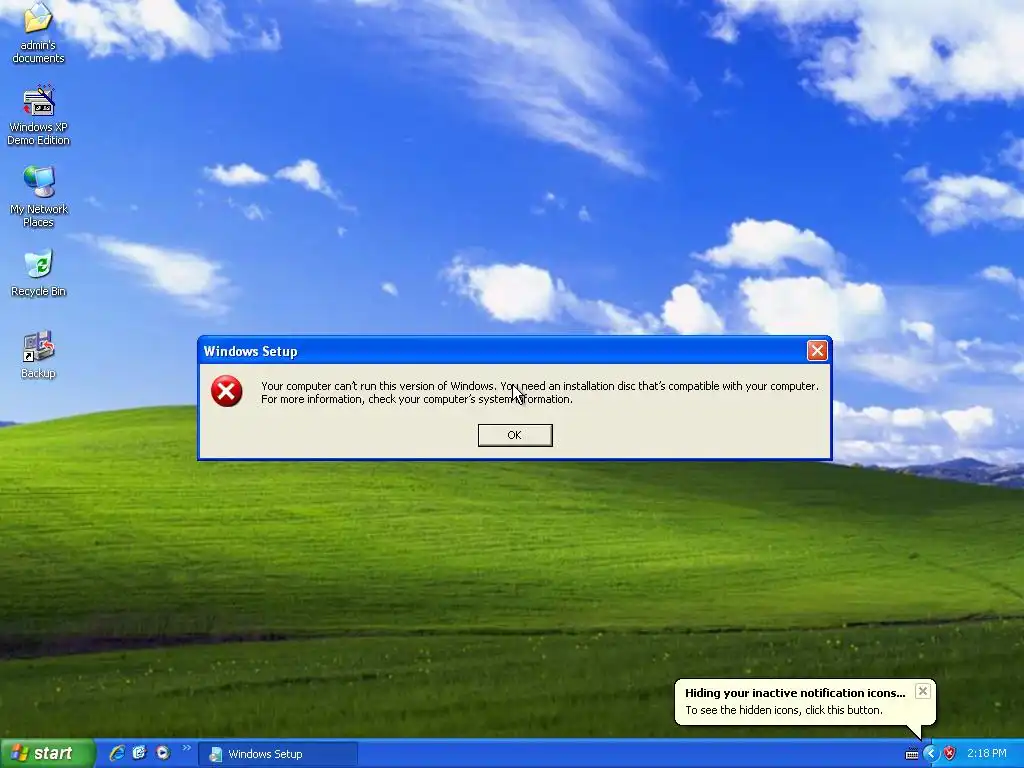Click the 'To see the hidden icons' balloon text
Screen dimensions: 1024x768
pyautogui.click(x=784, y=710)
